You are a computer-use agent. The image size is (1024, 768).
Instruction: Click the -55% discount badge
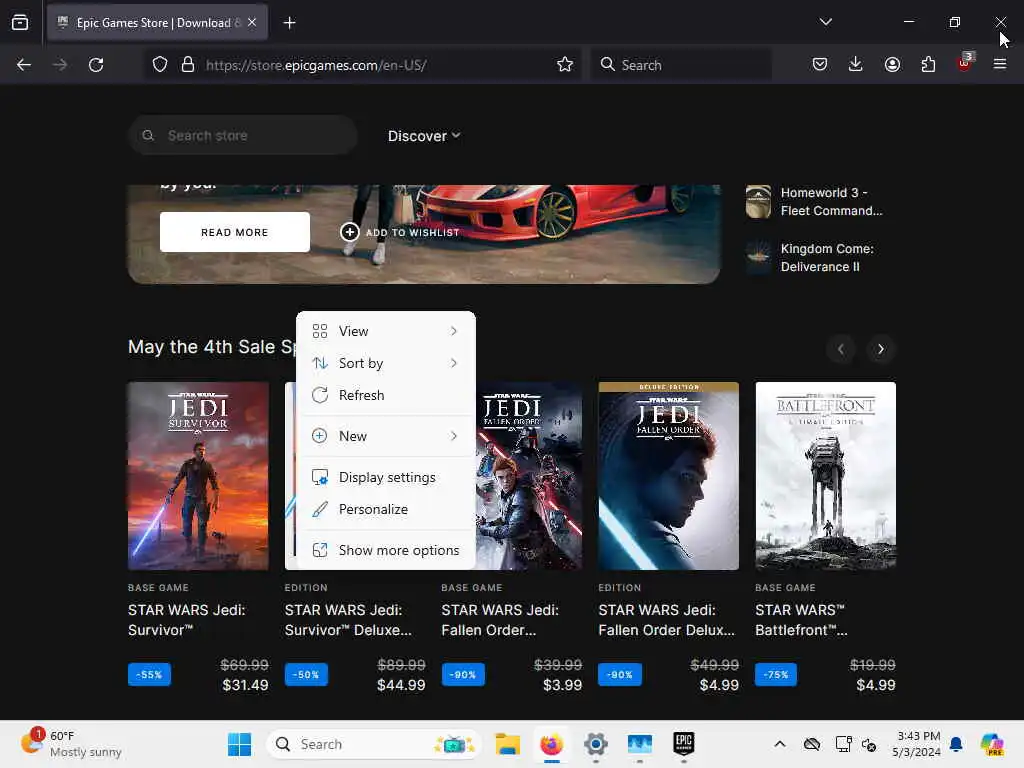(150, 675)
